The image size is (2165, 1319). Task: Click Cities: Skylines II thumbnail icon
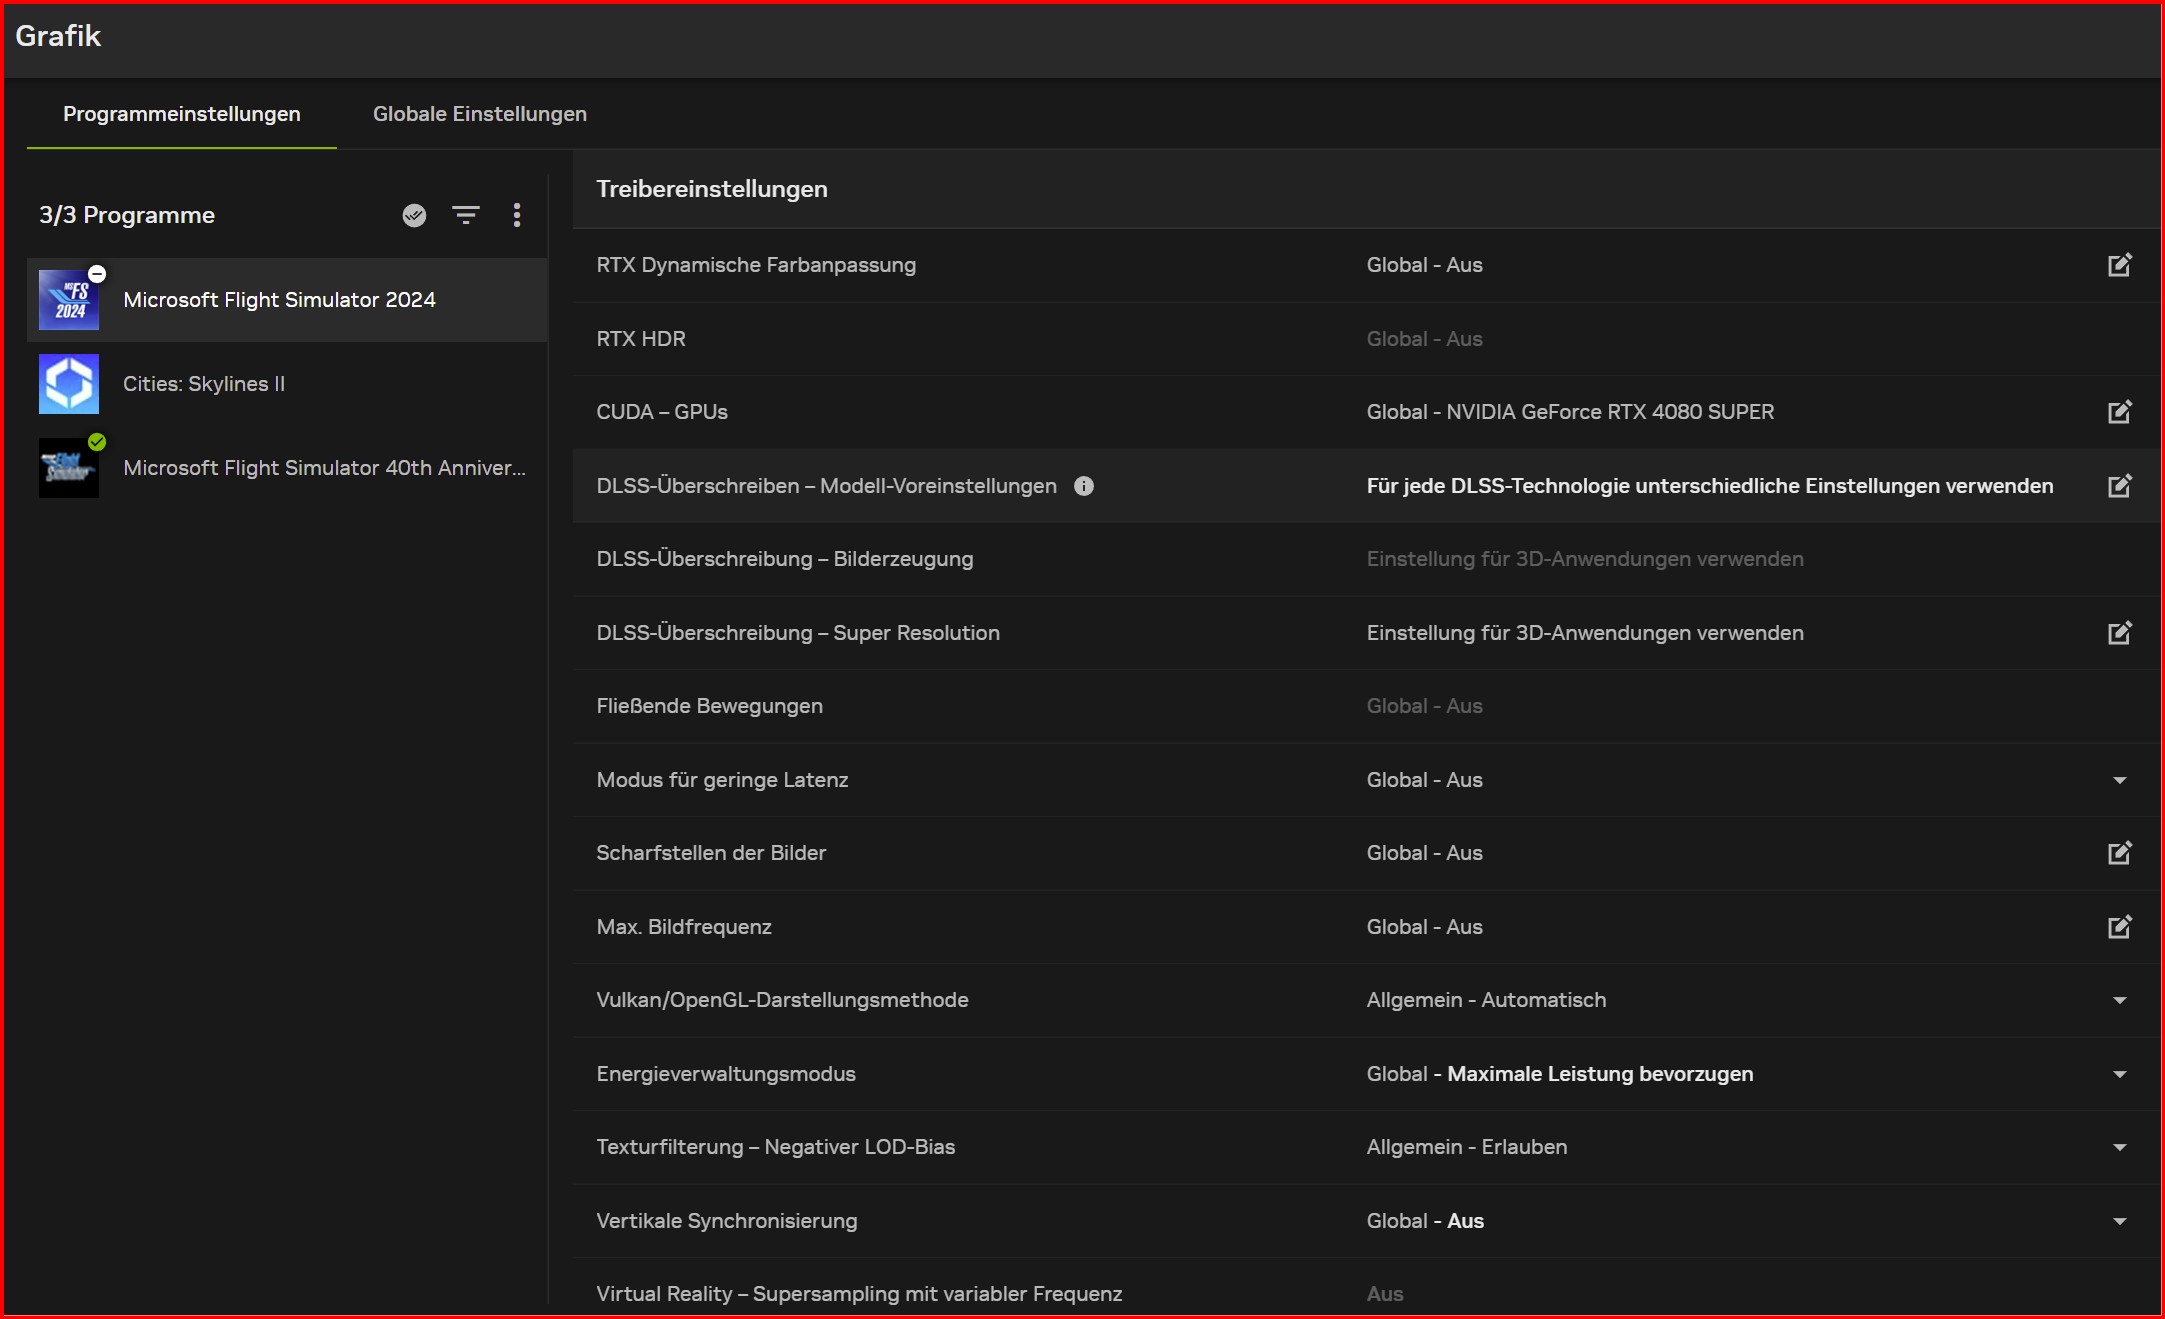coord(69,384)
